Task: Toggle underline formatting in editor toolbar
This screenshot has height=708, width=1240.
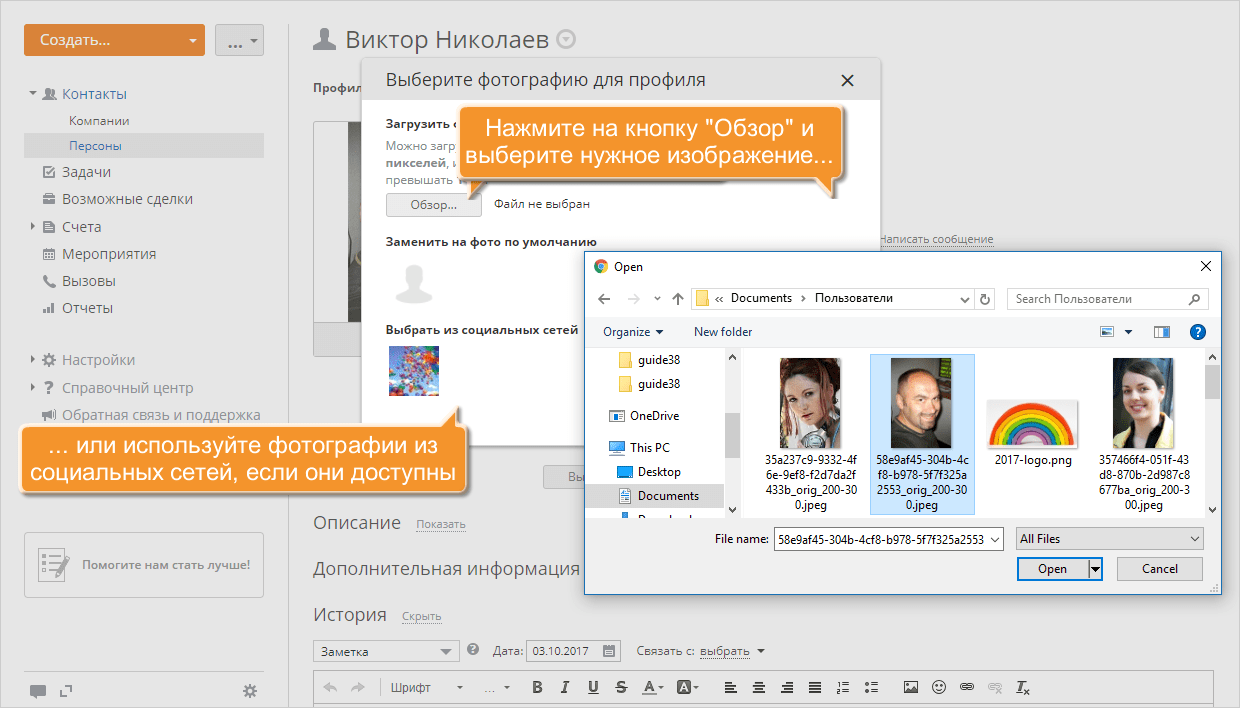Action: click(x=593, y=688)
